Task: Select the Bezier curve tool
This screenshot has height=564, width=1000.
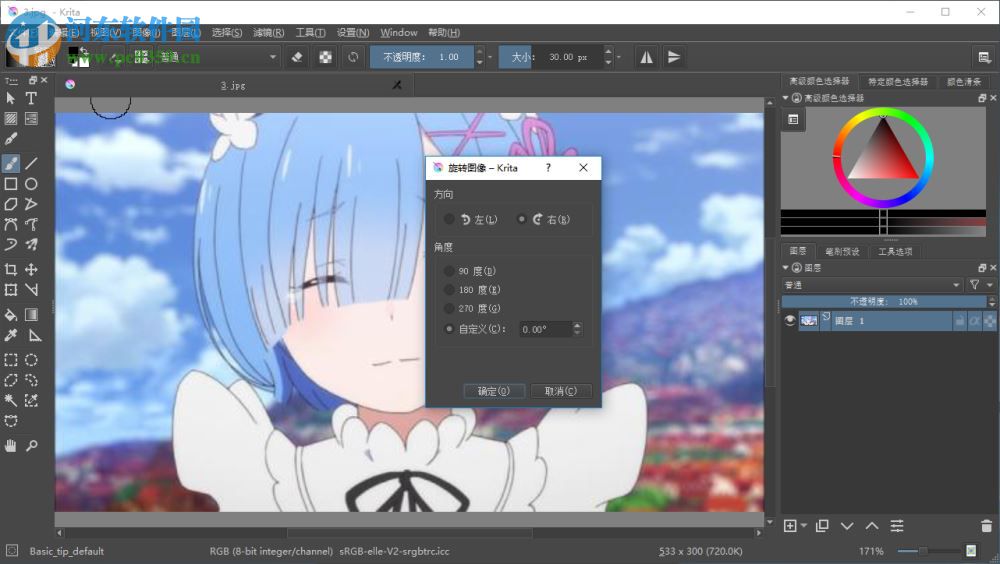Action: point(11,225)
